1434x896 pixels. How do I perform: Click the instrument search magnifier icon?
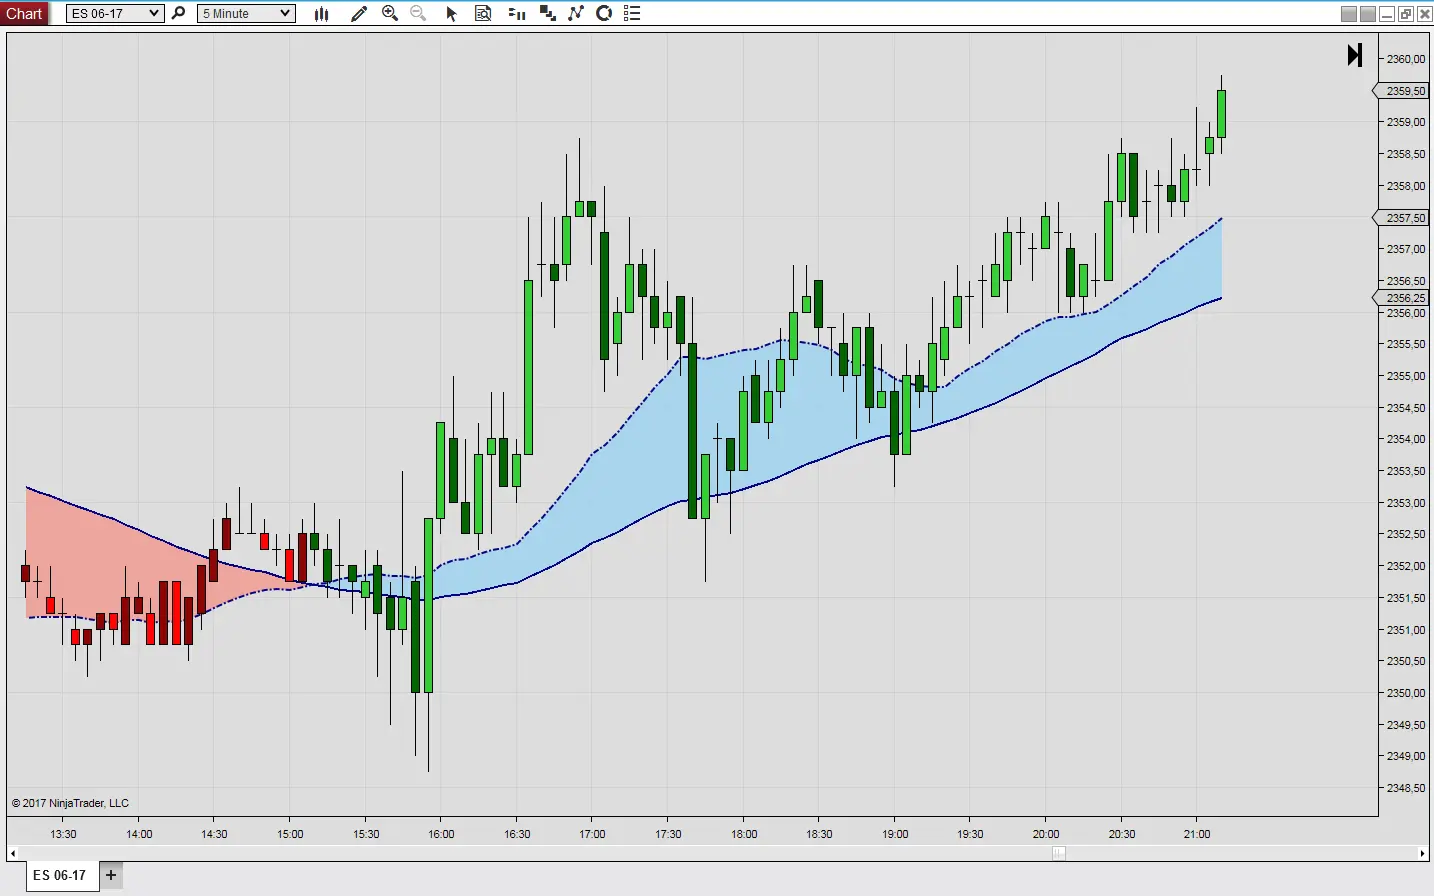coord(179,13)
